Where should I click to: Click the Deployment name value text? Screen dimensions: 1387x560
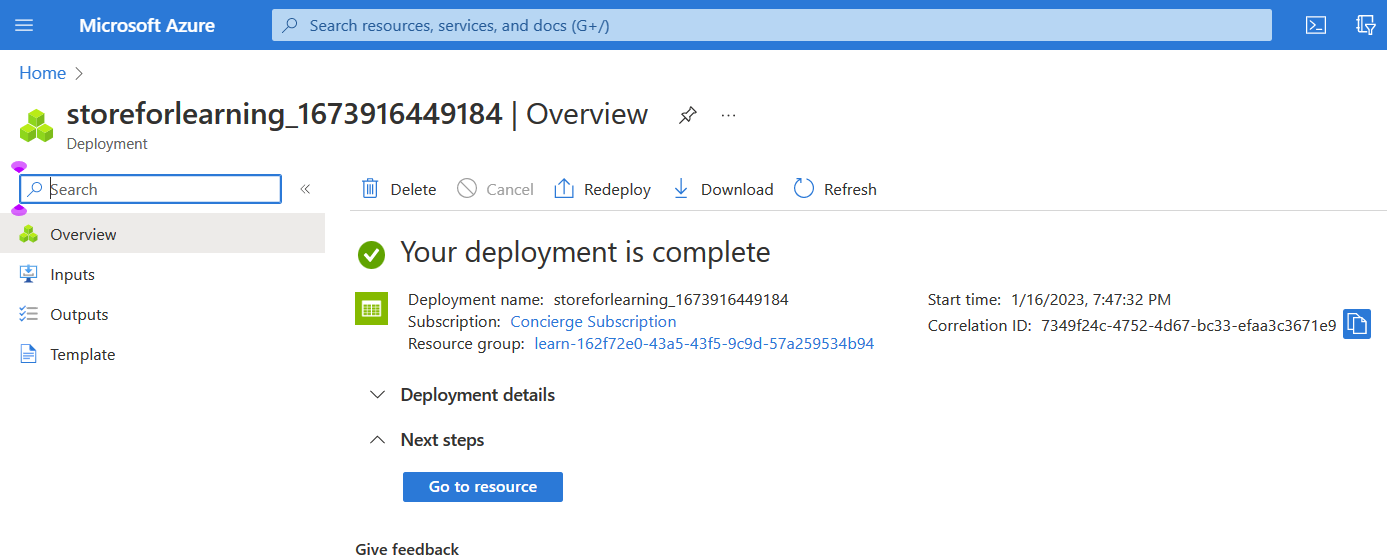tap(671, 299)
